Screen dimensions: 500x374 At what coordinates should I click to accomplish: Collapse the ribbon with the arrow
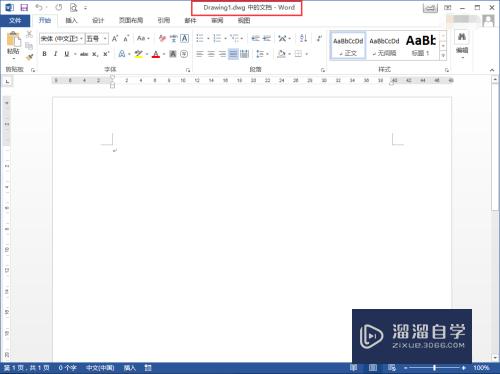point(492,70)
